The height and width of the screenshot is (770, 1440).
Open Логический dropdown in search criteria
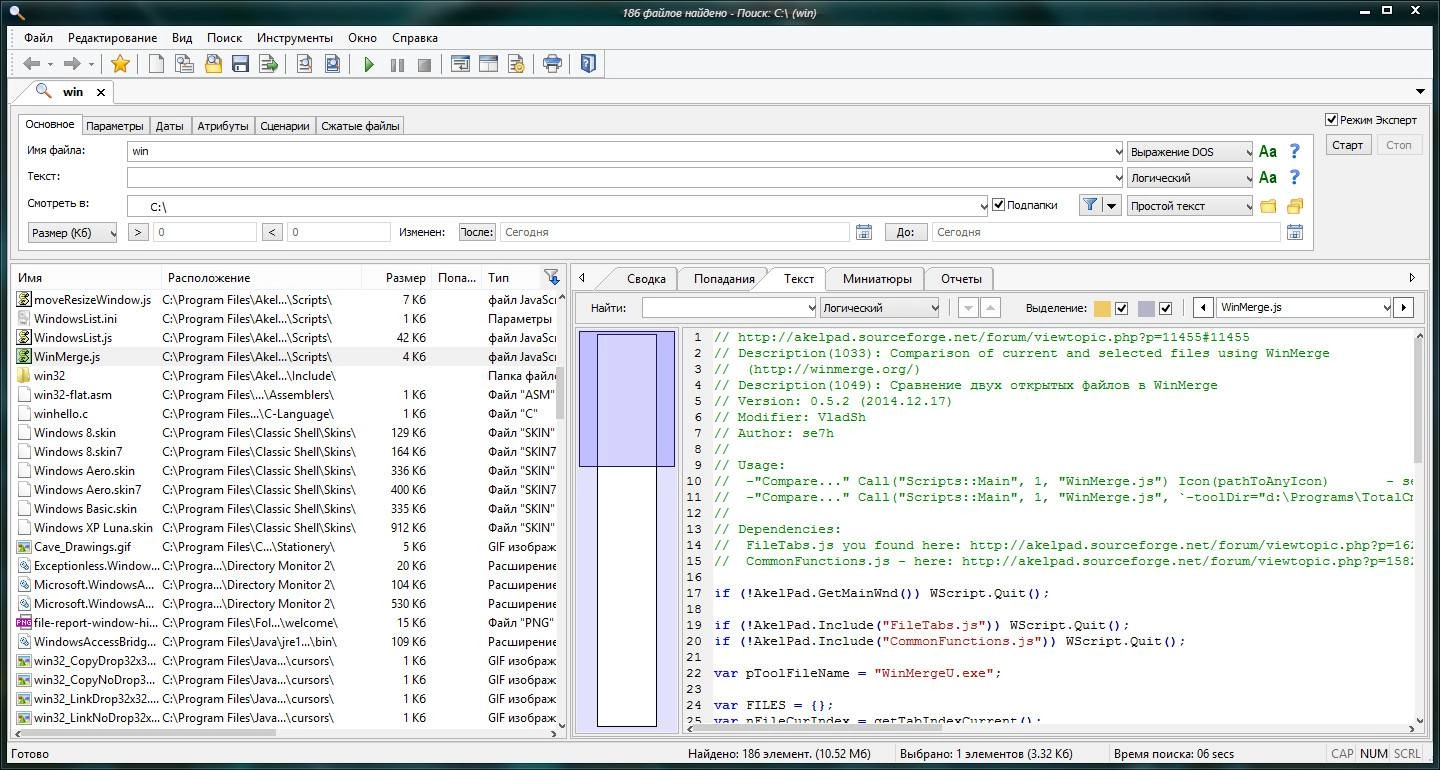coord(1190,178)
